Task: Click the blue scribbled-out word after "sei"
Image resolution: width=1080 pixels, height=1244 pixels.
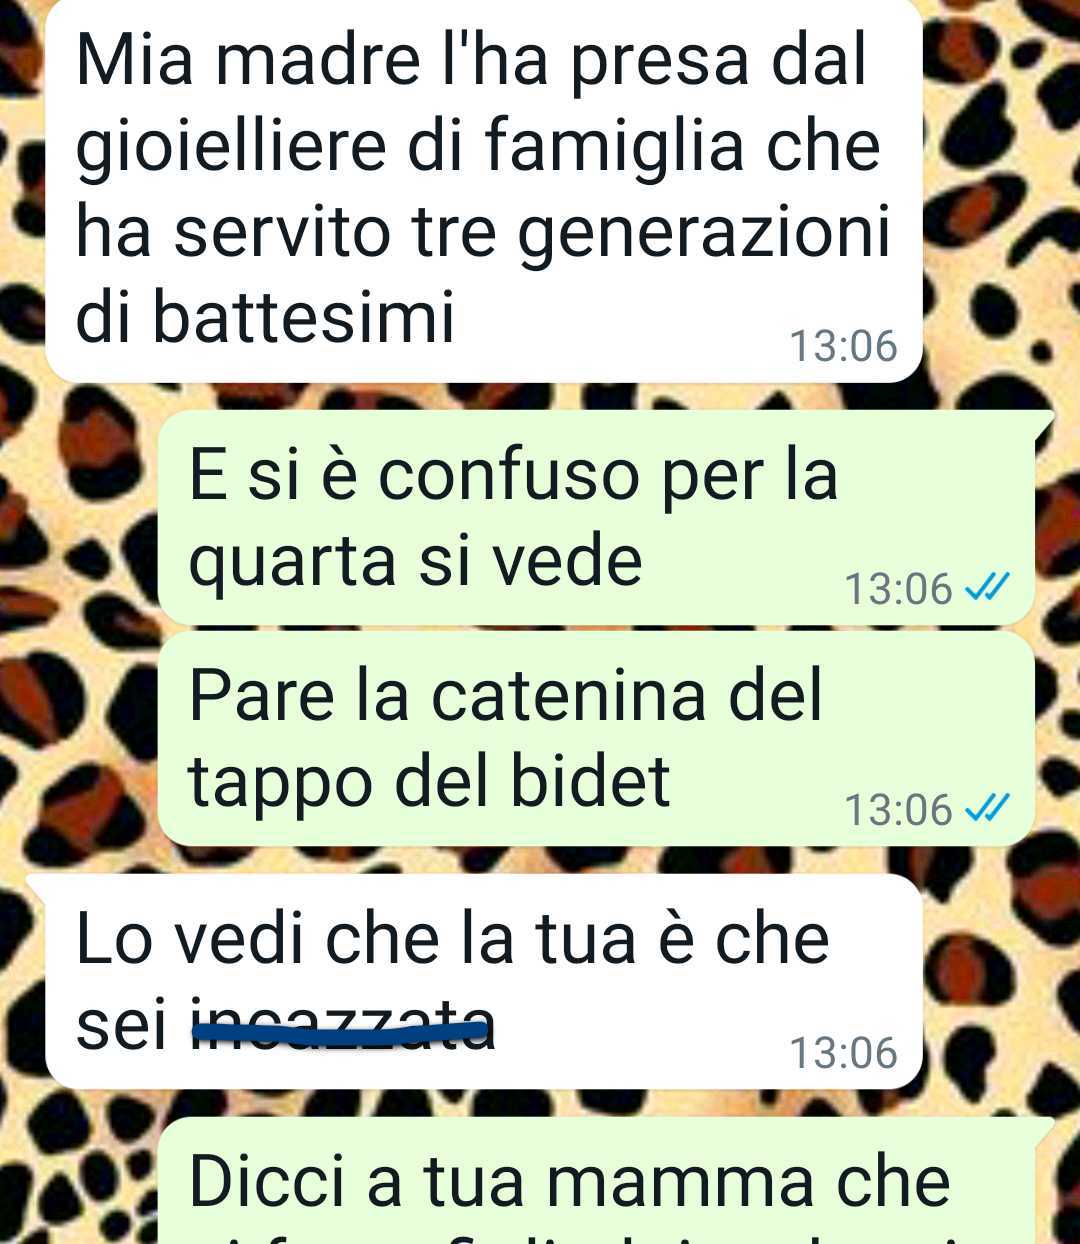Action: pyautogui.click(x=343, y=1025)
